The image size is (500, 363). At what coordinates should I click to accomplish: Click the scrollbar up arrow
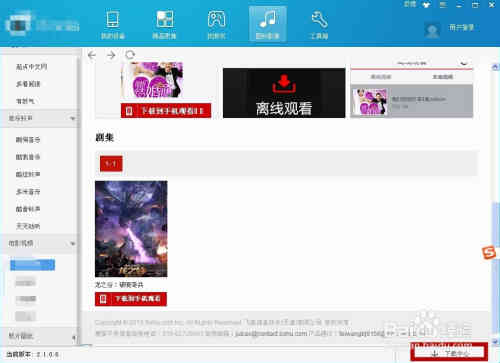[x=495, y=67]
